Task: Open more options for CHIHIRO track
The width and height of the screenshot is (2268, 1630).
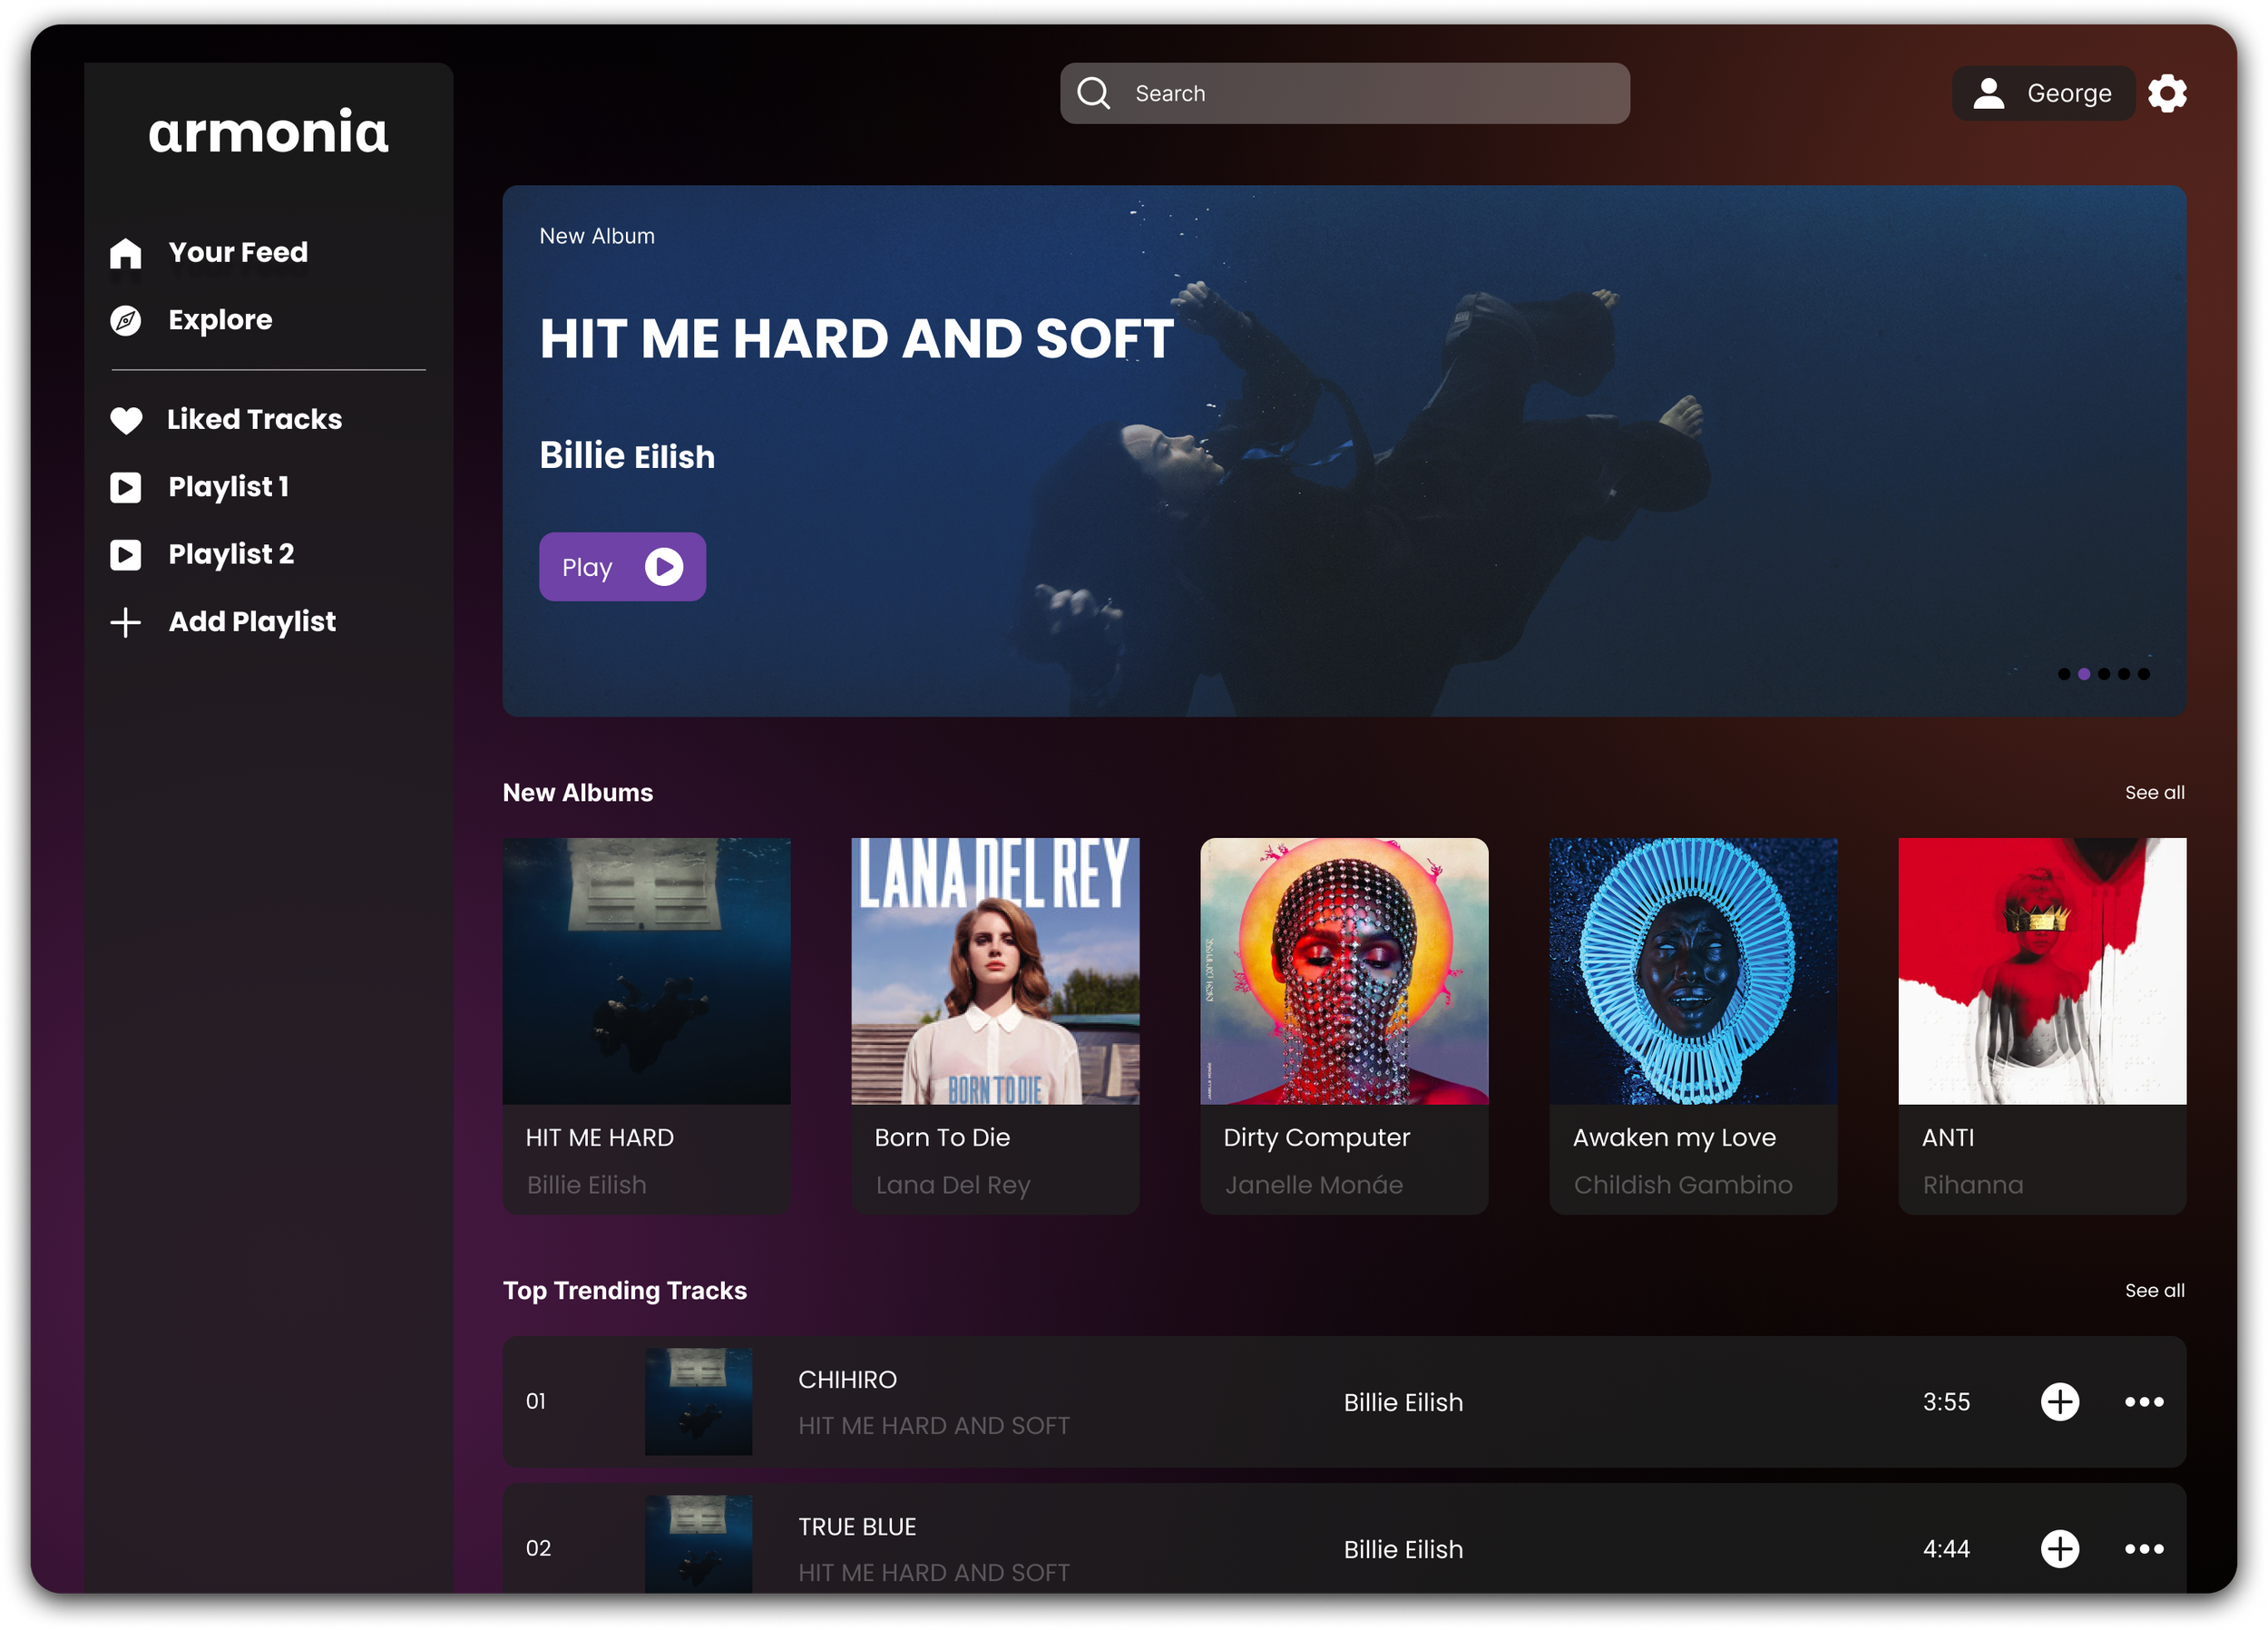Action: pos(2144,1401)
